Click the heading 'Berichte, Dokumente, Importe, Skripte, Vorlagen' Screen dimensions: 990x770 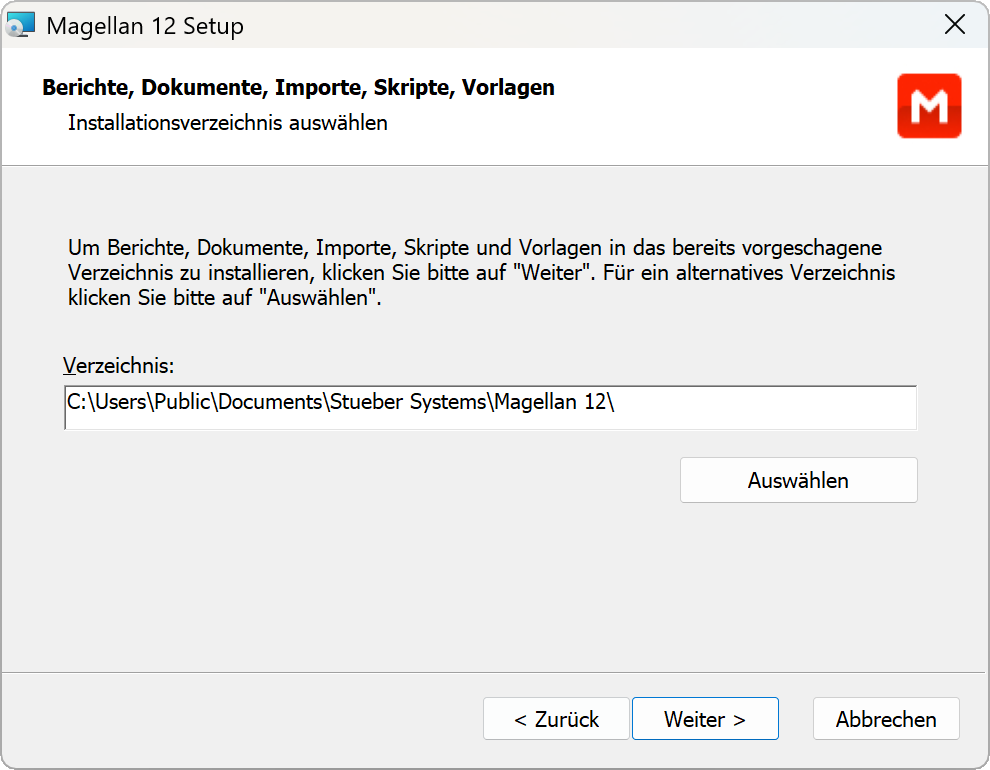pyautogui.click(x=298, y=87)
